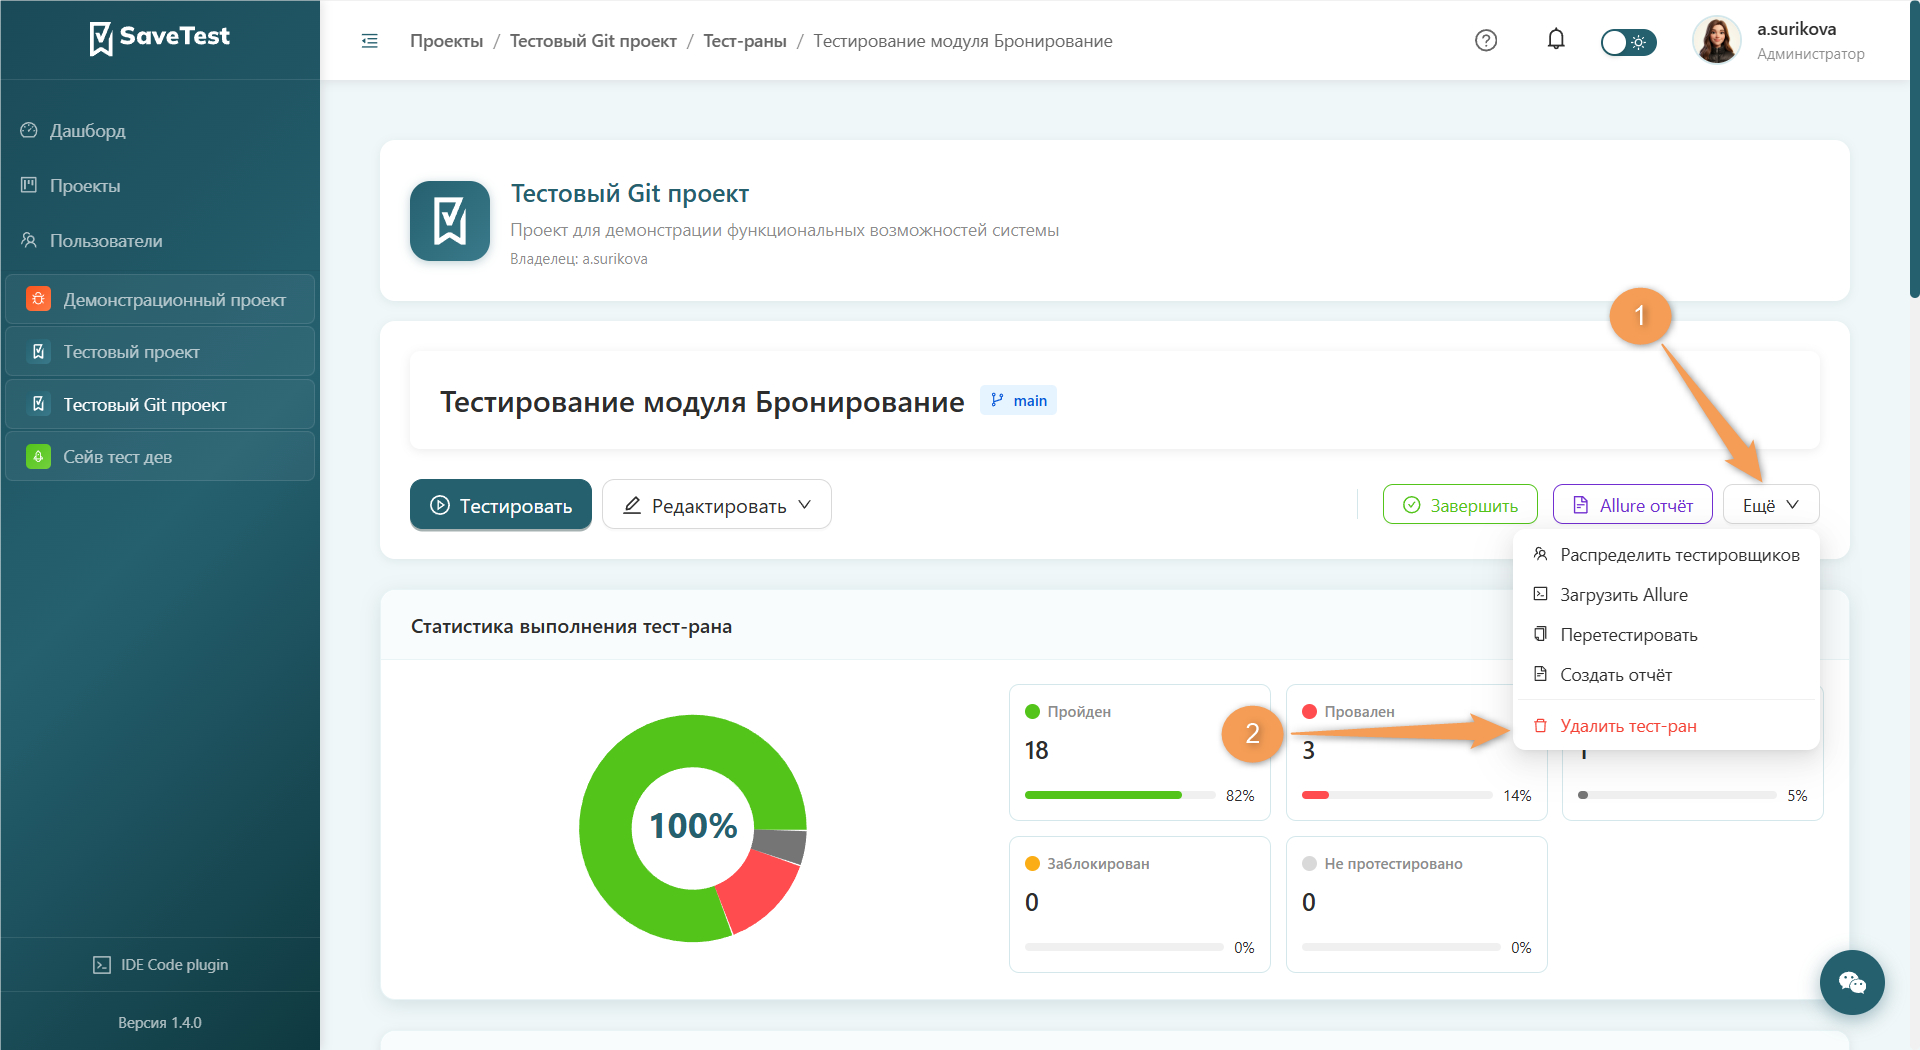The width and height of the screenshot is (1920, 1050).
Task: Open the help question mark icon
Action: click(x=1486, y=41)
